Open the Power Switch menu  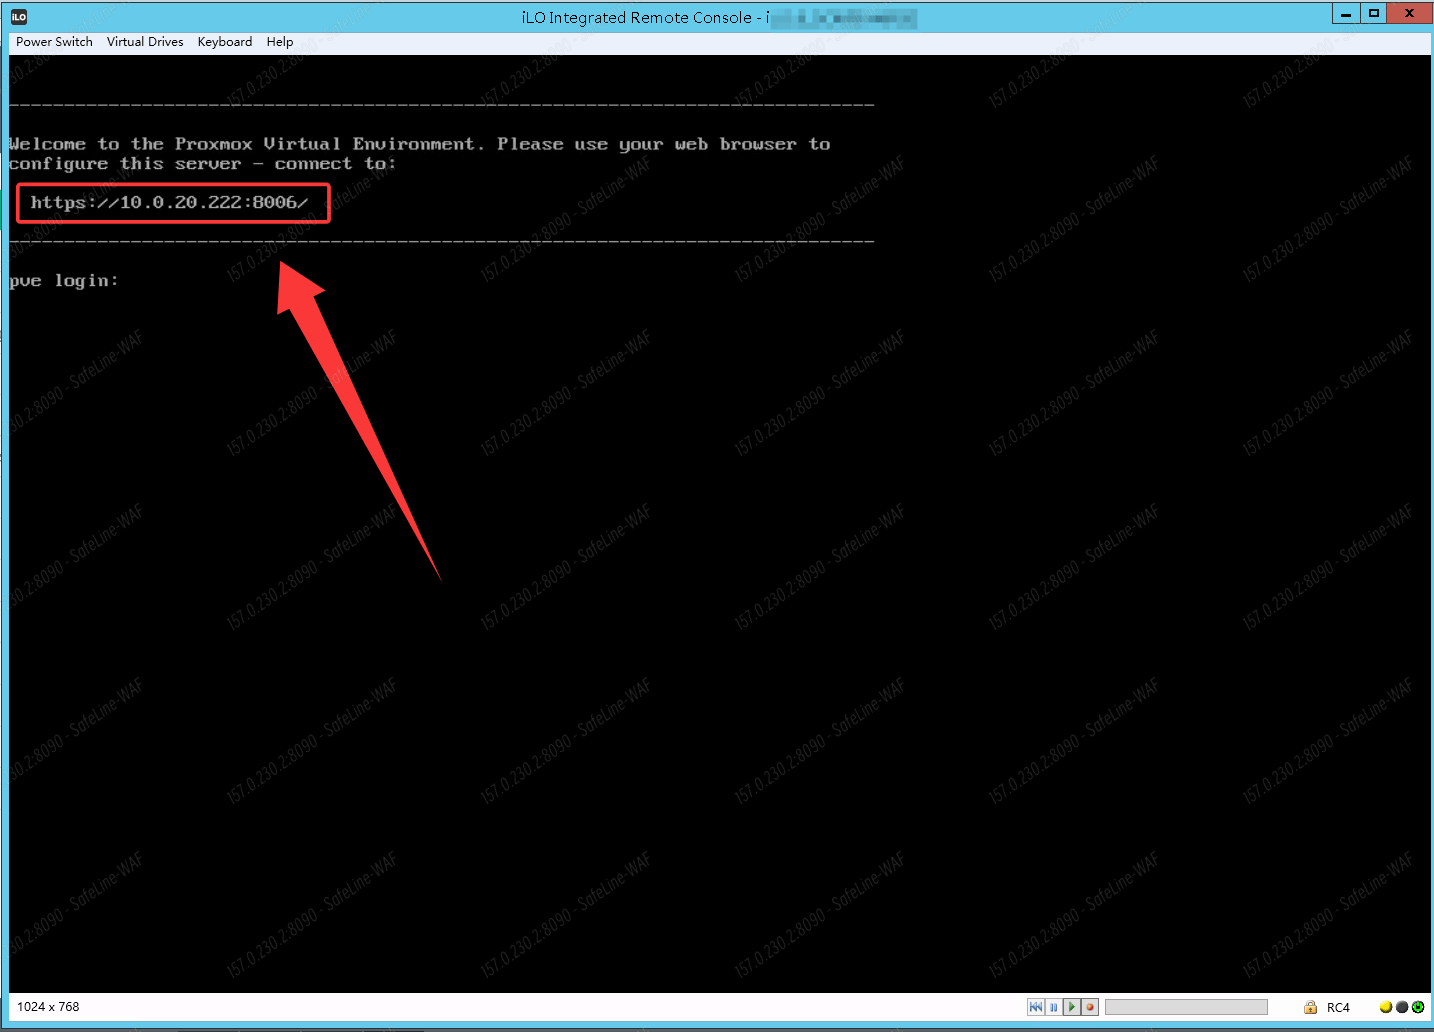coord(54,42)
